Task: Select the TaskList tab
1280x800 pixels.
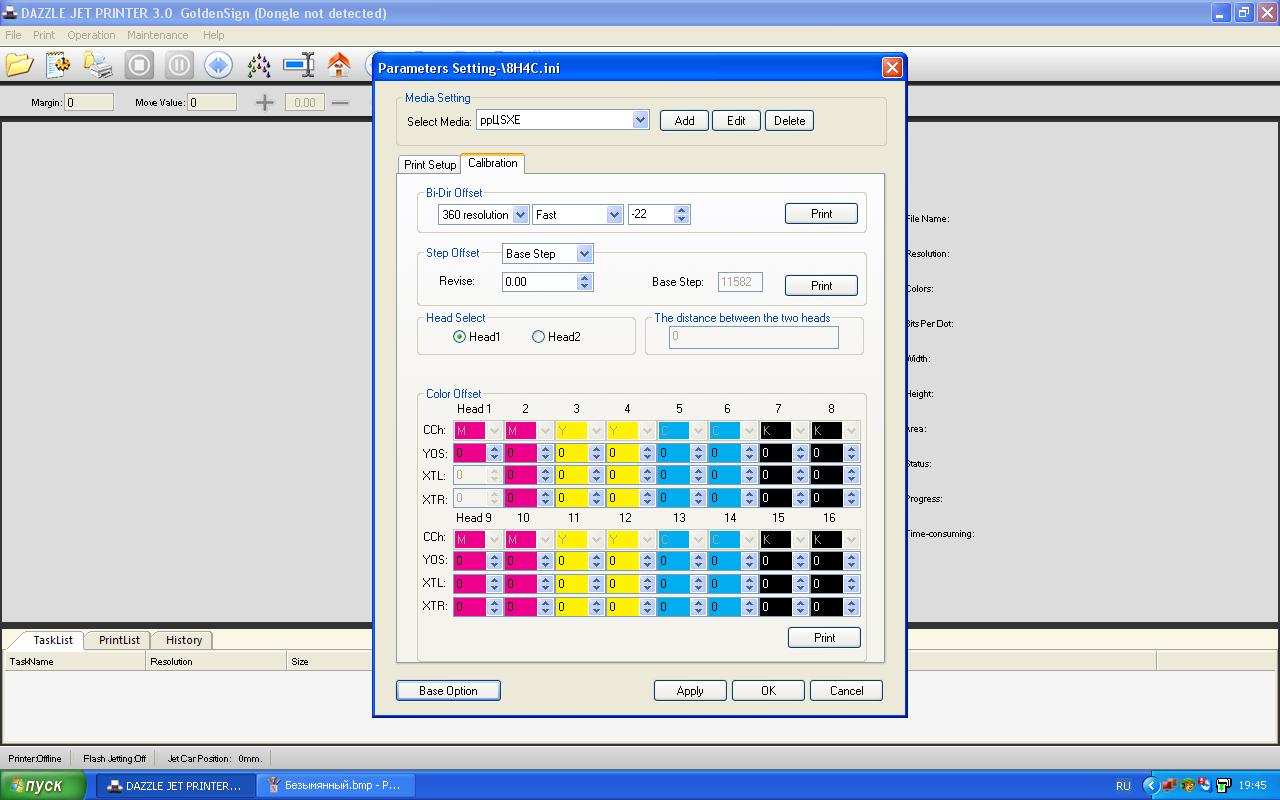Action: (x=53, y=640)
